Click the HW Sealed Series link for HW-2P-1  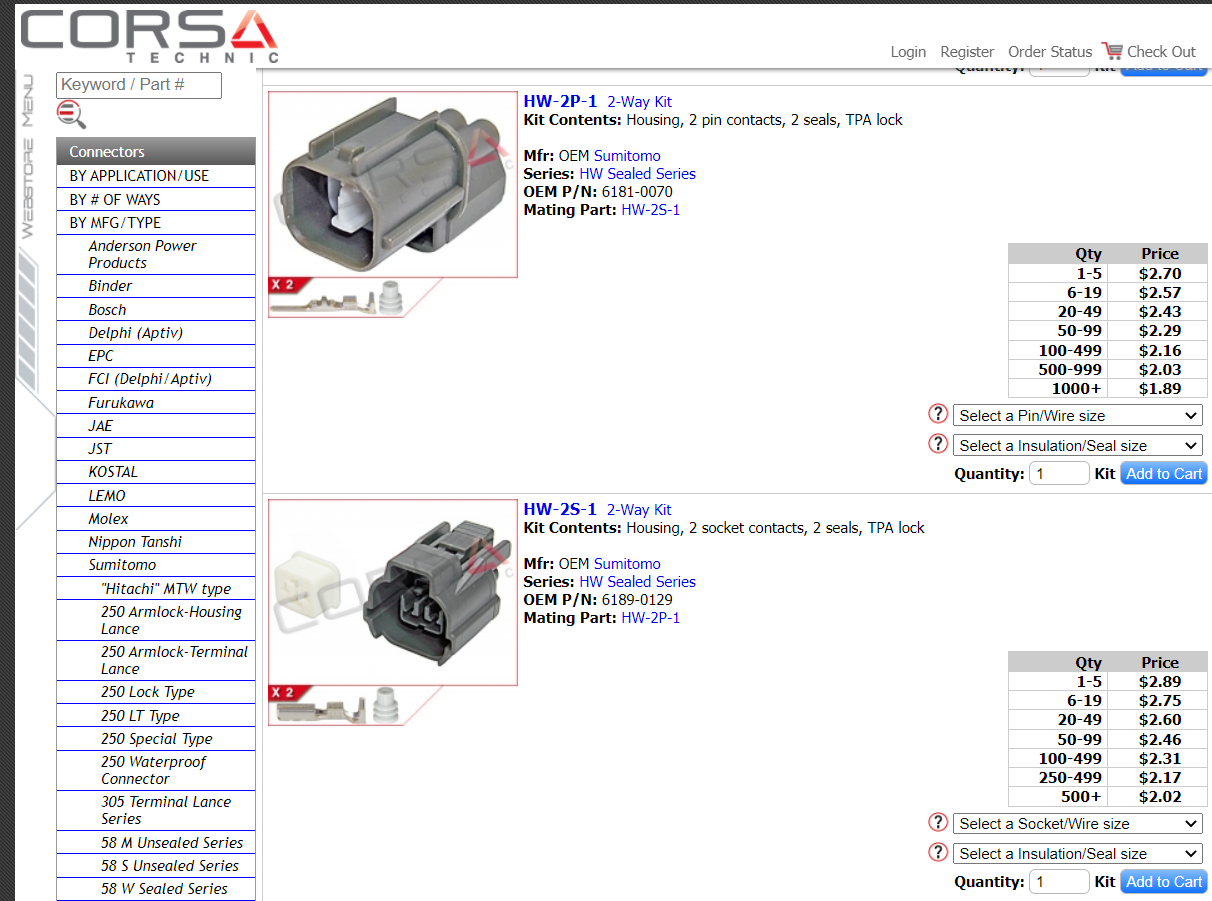[x=637, y=174]
